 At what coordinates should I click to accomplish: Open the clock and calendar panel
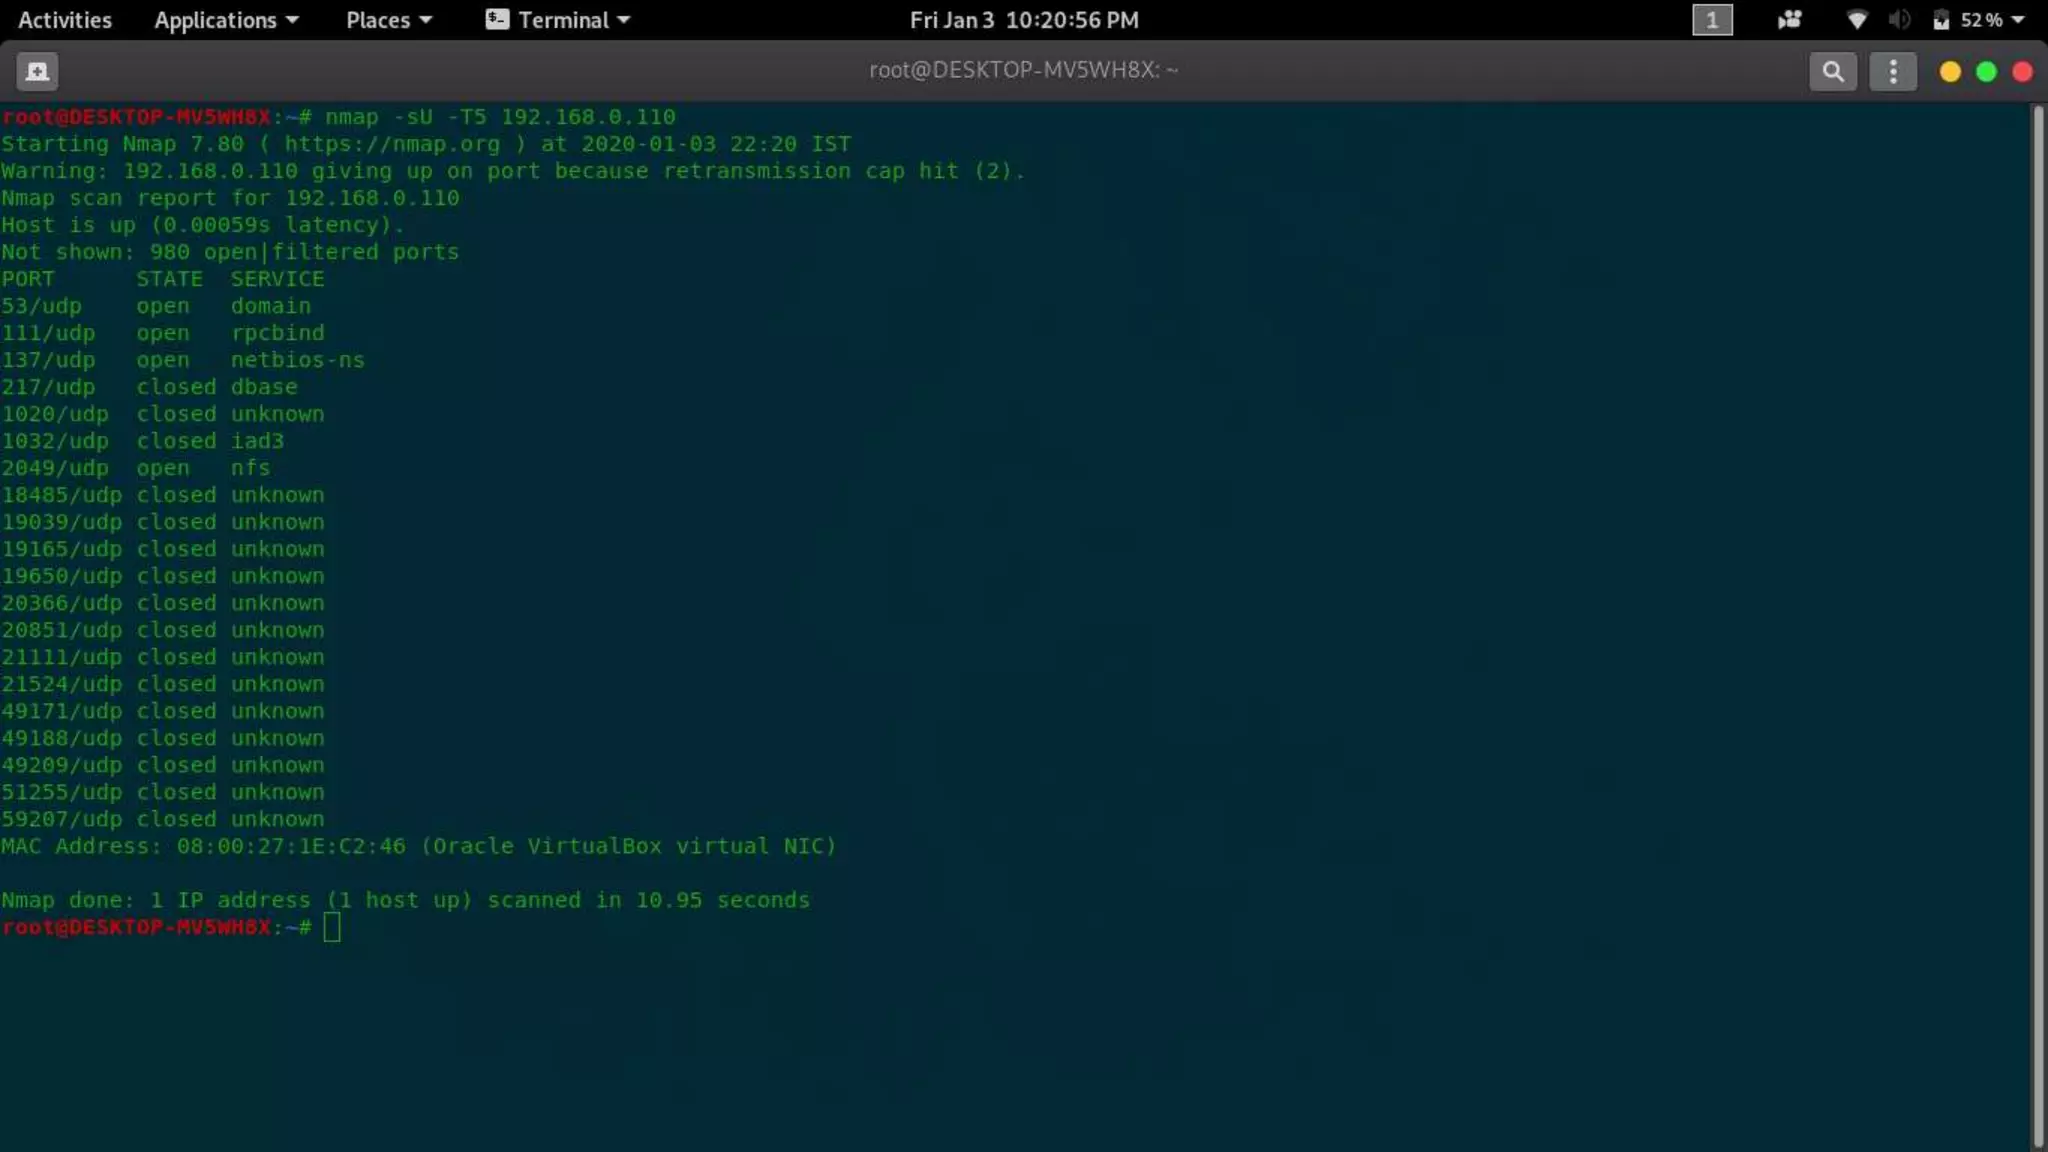pos(1023,20)
